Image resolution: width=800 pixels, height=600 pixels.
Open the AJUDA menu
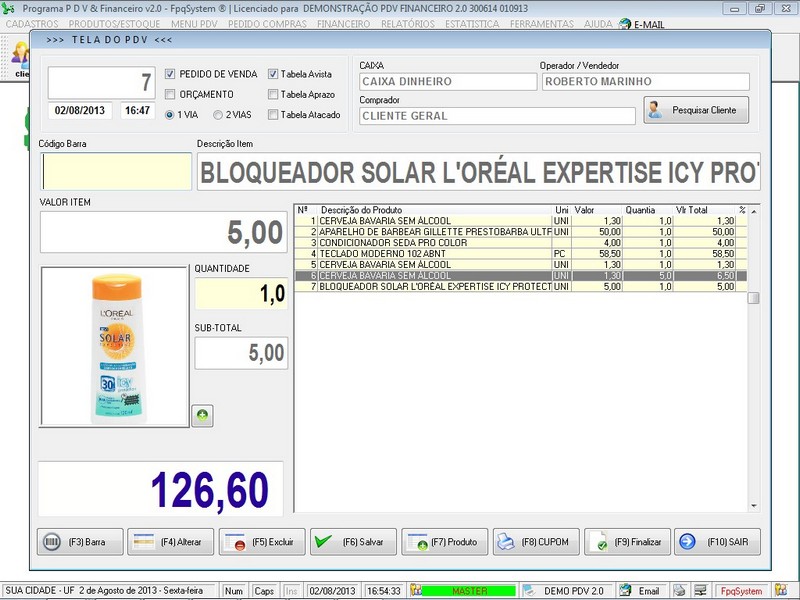pos(598,24)
